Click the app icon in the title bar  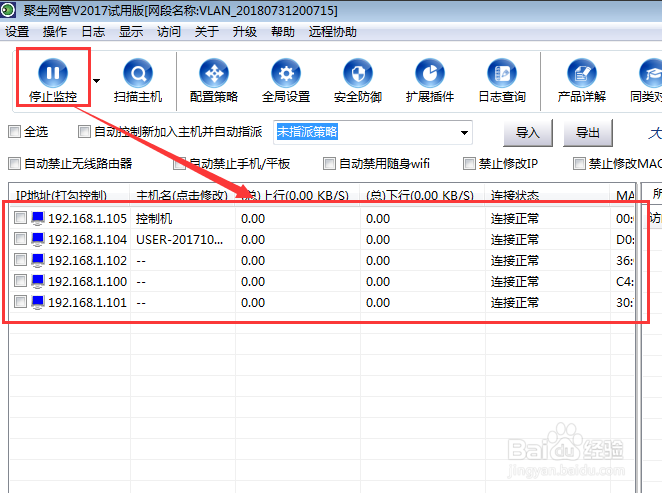(x=8, y=10)
